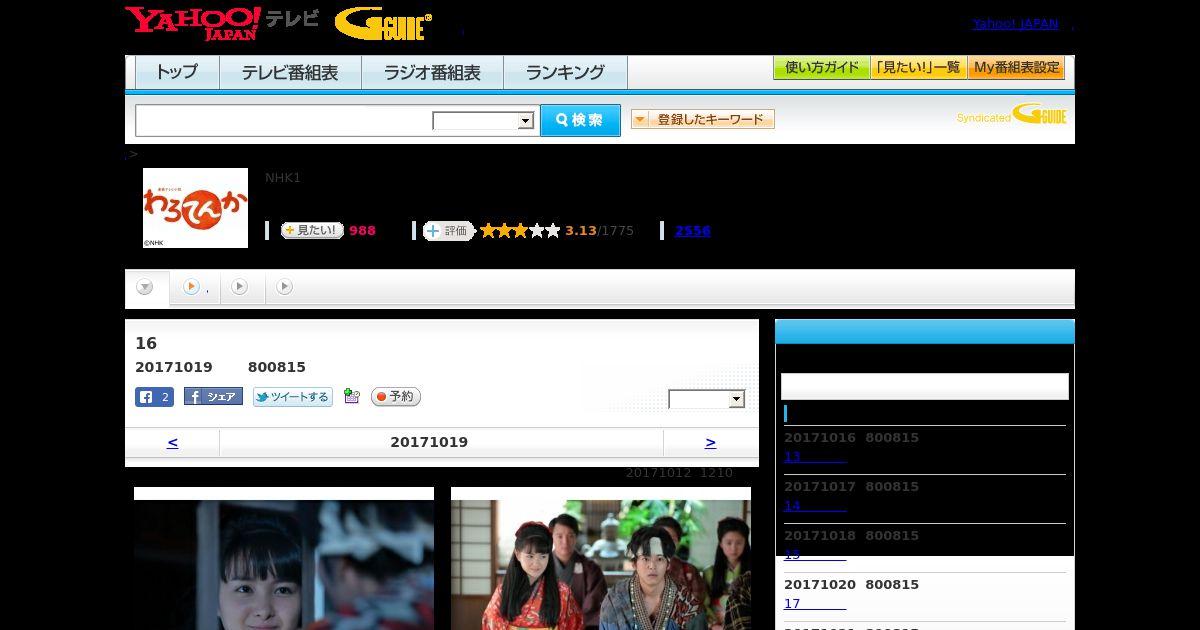The width and height of the screenshot is (1200, 630).
Task: Click the 見たい! add button
Action: click(312, 230)
